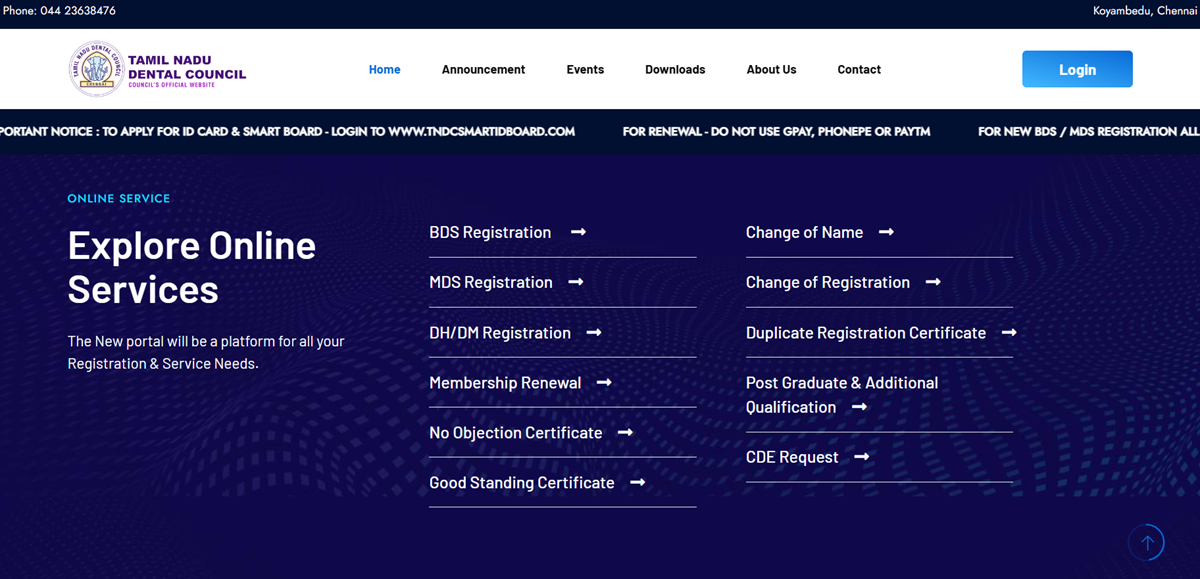The width and height of the screenshot is (1200, 579).
Task: Open the Contact page
Action: pyautogui.click(x=859, y=70)
